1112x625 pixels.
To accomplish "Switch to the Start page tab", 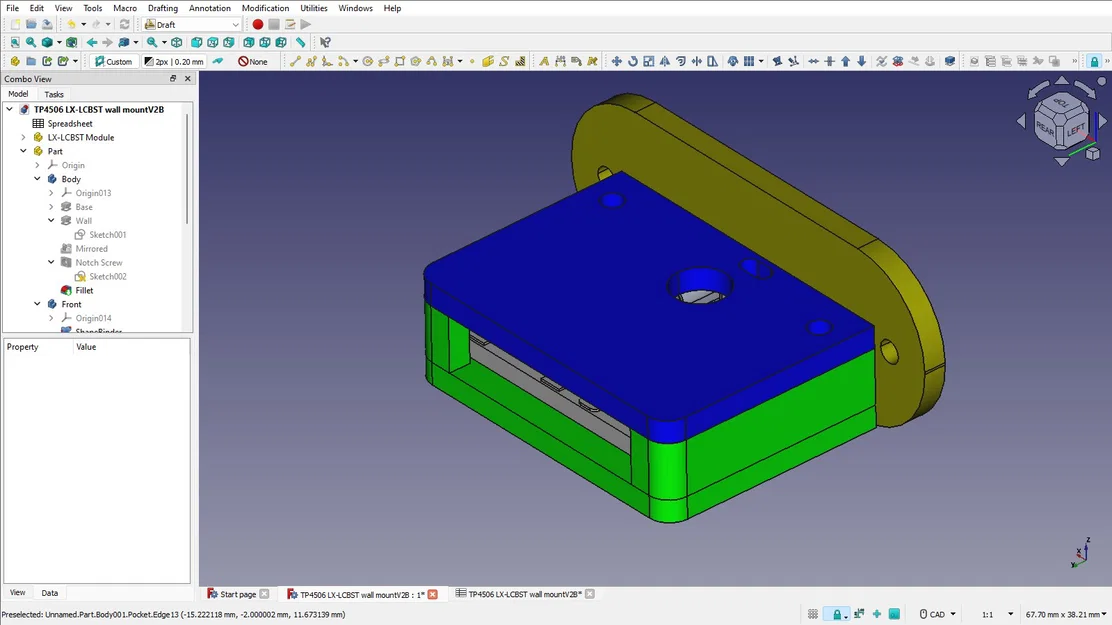I will [x=238, y=594].
